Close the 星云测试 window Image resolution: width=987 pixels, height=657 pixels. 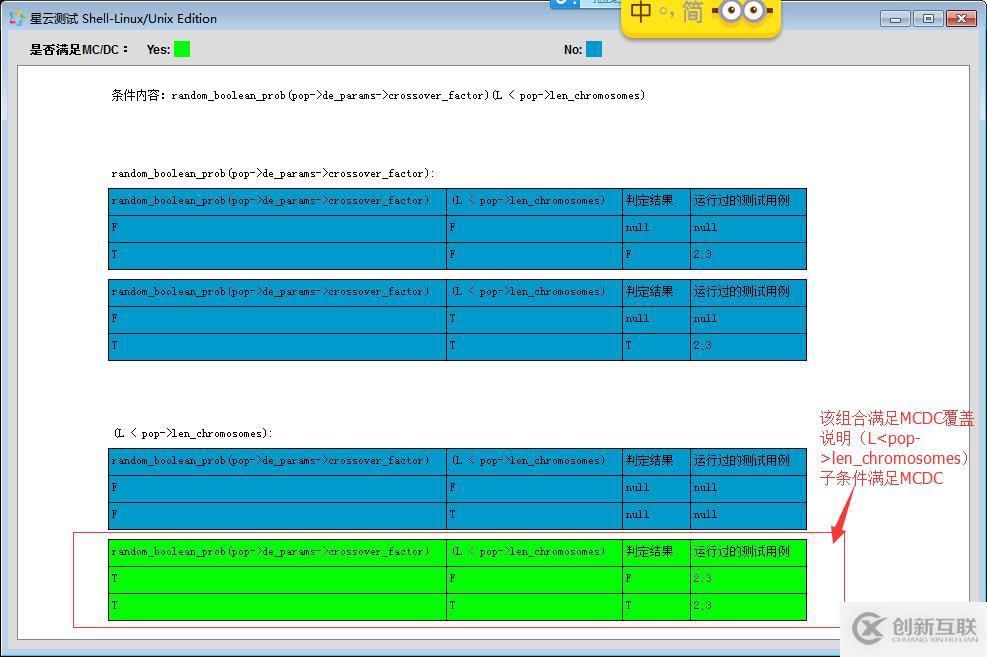pyautogui.click(x=961, y=19)
